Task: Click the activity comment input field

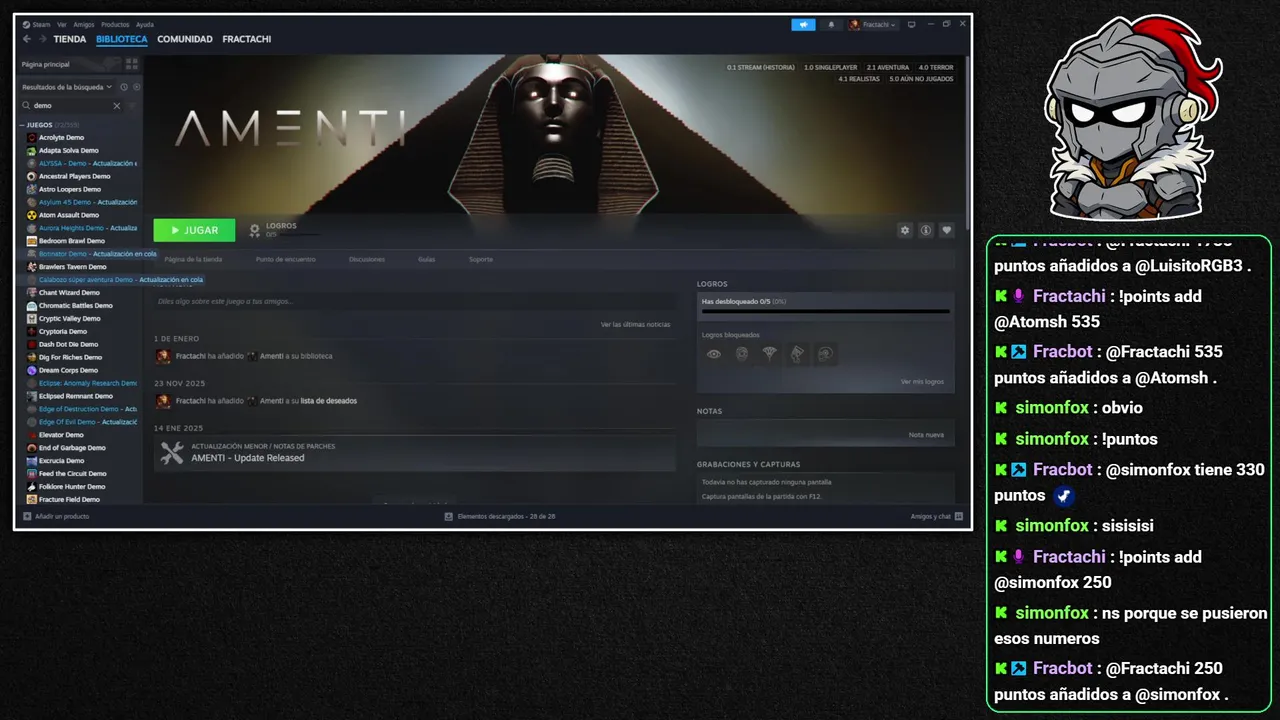Action: (x=415, y=301)
